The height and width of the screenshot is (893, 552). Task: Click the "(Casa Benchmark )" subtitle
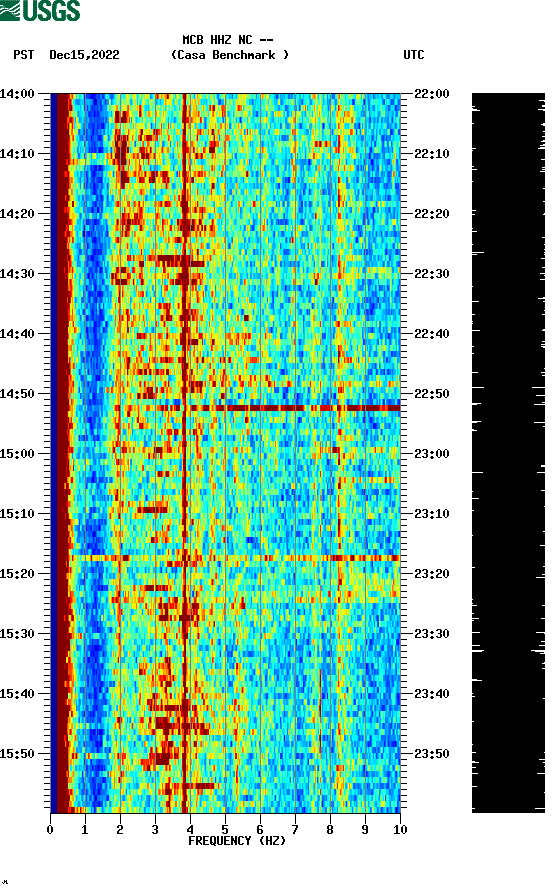(230, 55)
